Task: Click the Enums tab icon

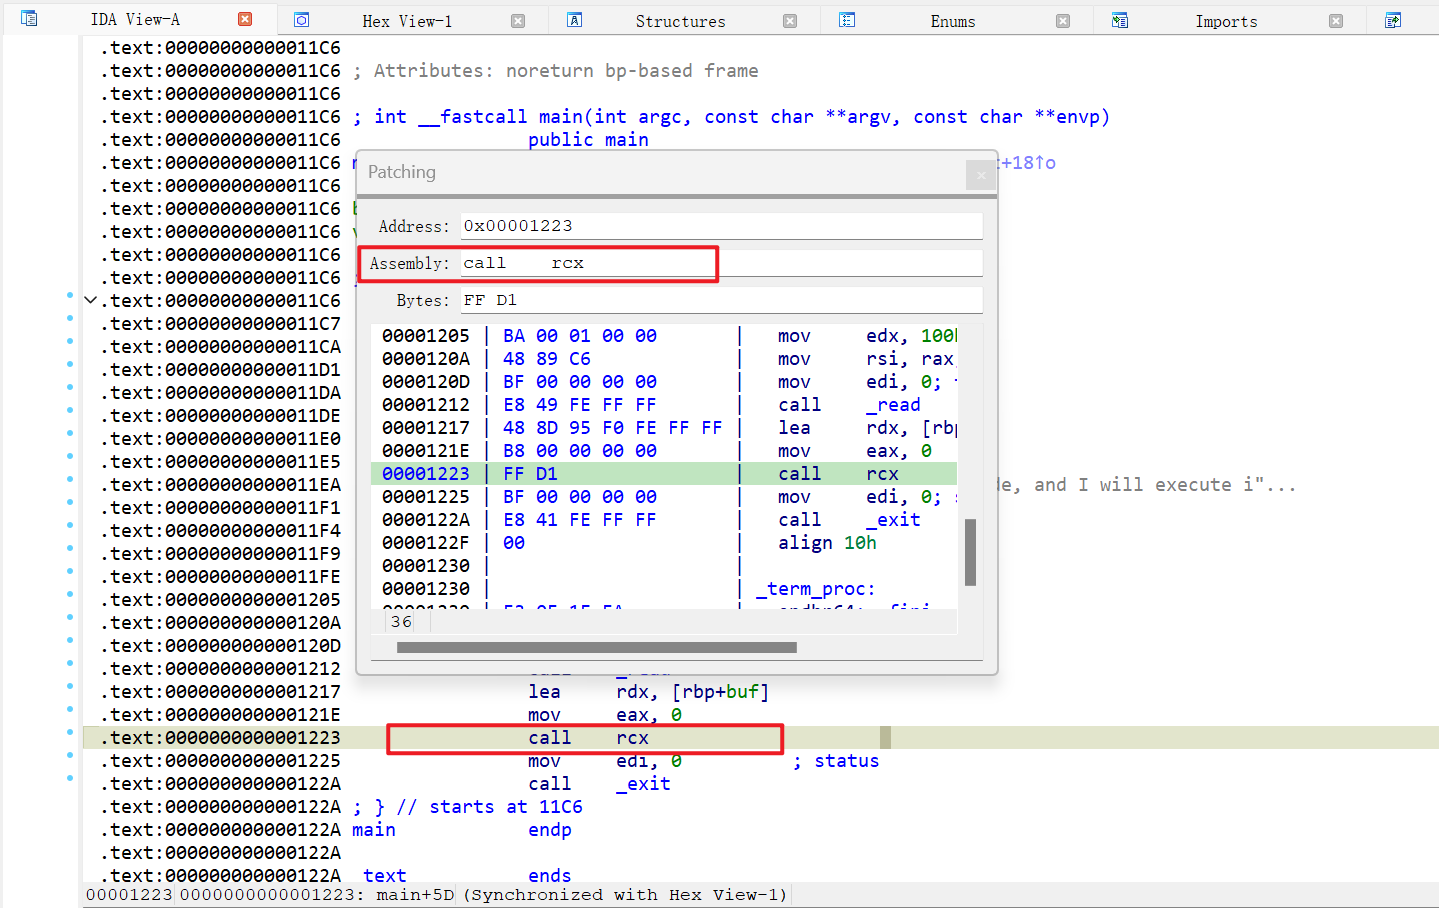Action: coord(847,20)
